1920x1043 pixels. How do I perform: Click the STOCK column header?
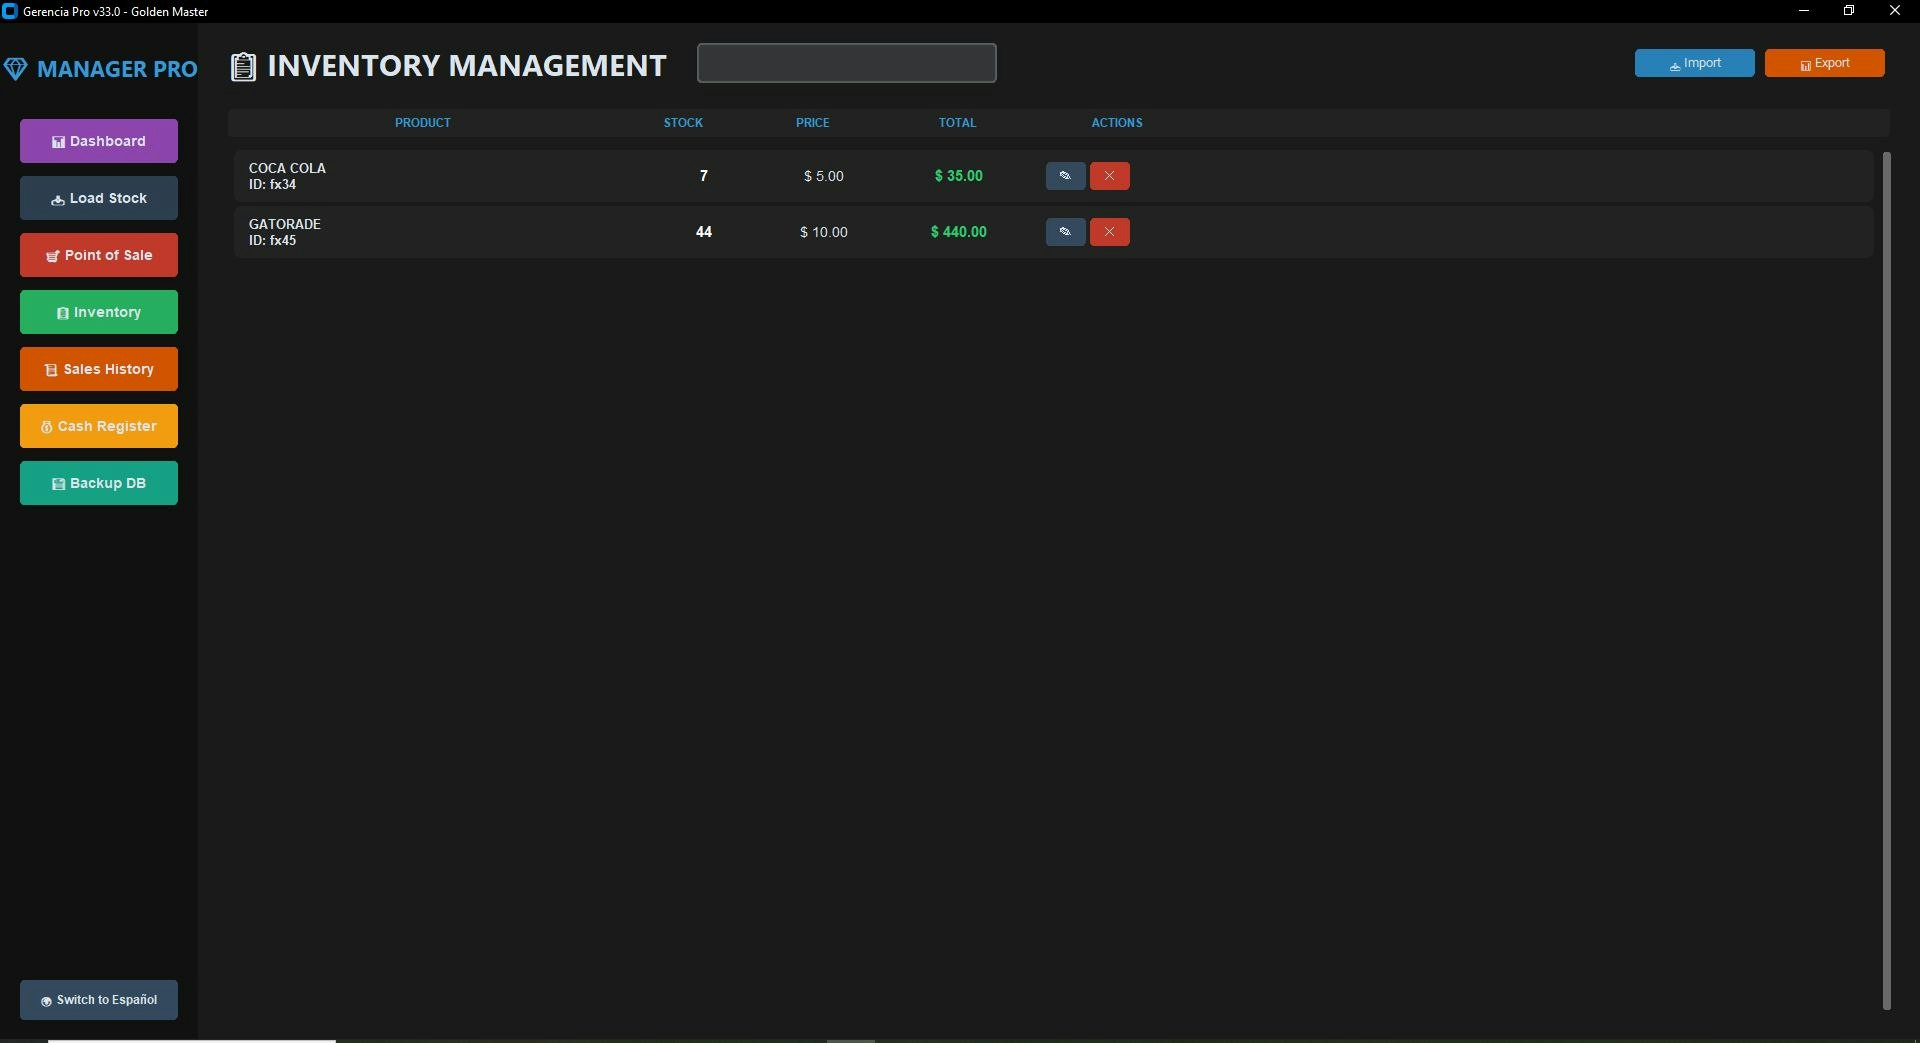(x=683, y=123)
